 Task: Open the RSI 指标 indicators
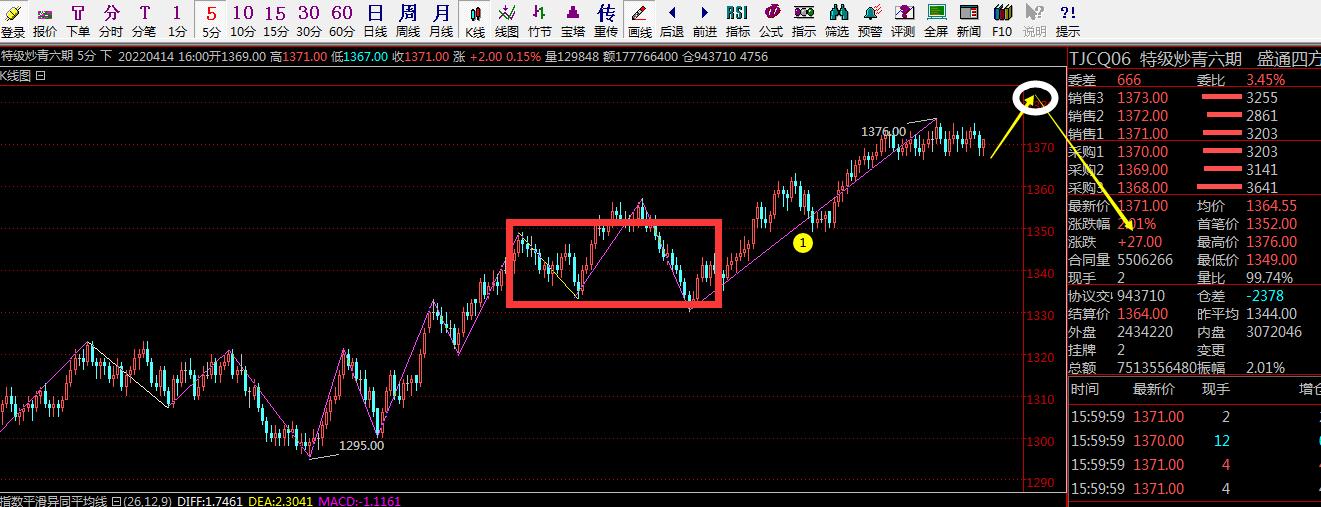(738, 20)
